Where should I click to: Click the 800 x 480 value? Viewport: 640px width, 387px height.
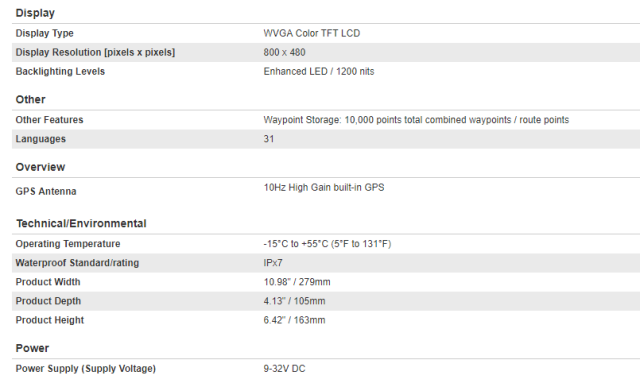[x=284, y=52]
